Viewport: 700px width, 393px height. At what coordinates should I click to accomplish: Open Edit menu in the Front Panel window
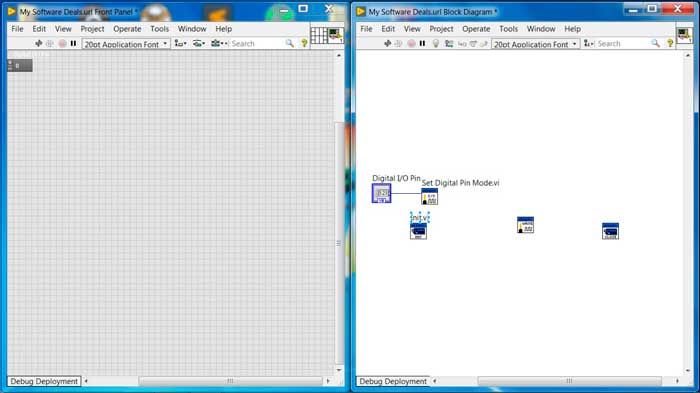[39, 29]
